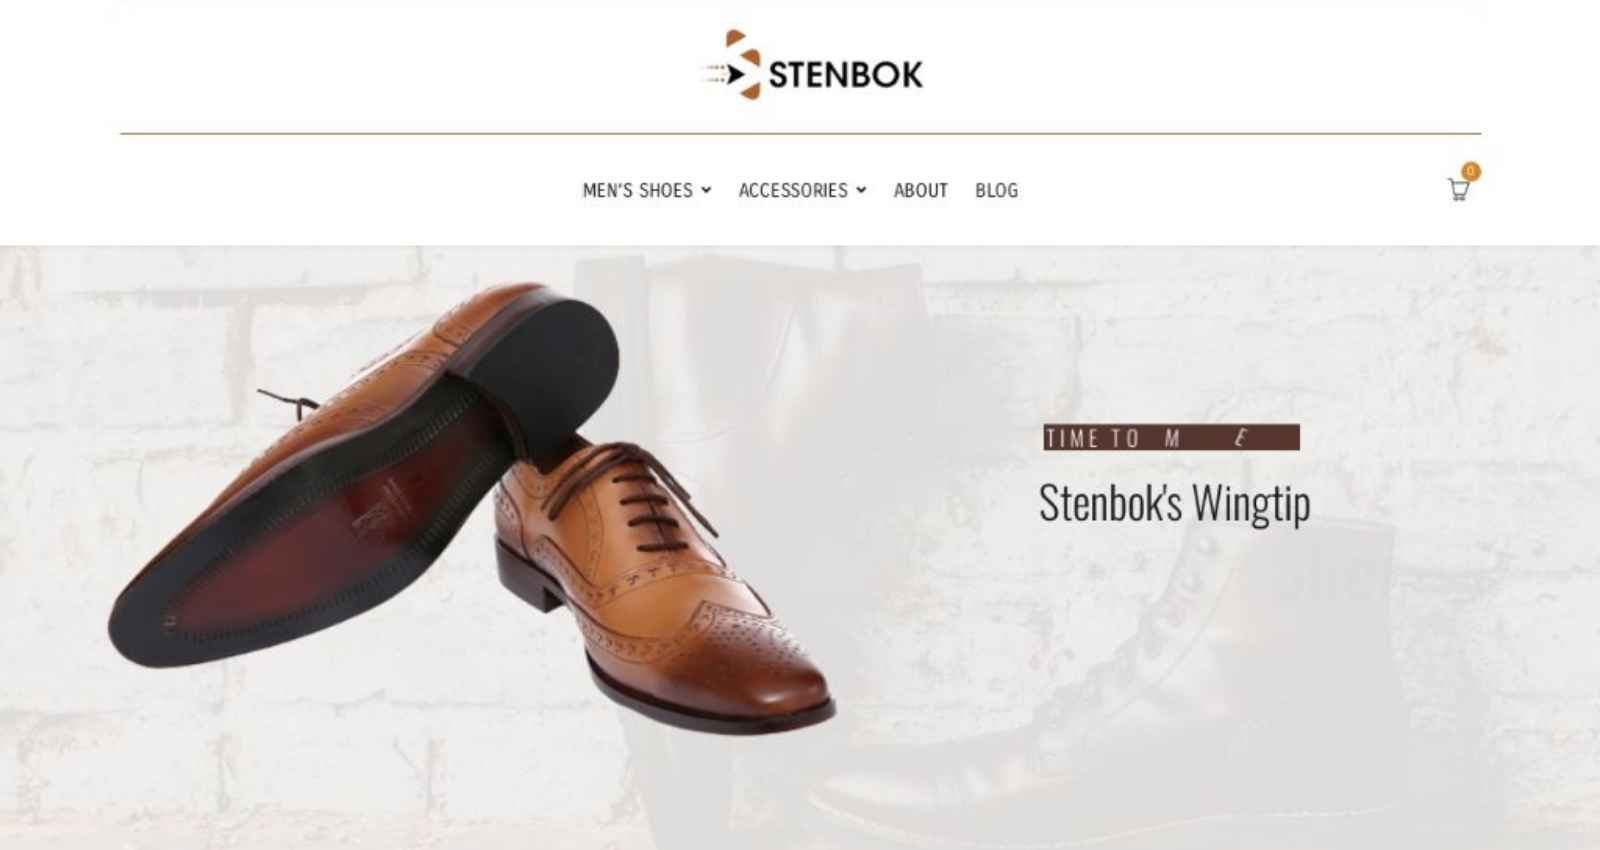Click the brown 'TIME TO' banner label
Screen dimensions: 1600x850
coord(1171,437)
